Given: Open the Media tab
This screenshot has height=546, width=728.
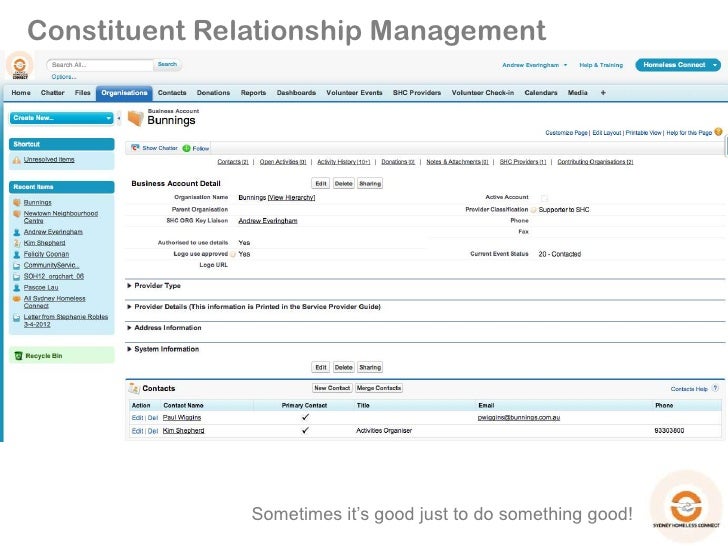Looking at the screenshot, I should coord(578,93).
